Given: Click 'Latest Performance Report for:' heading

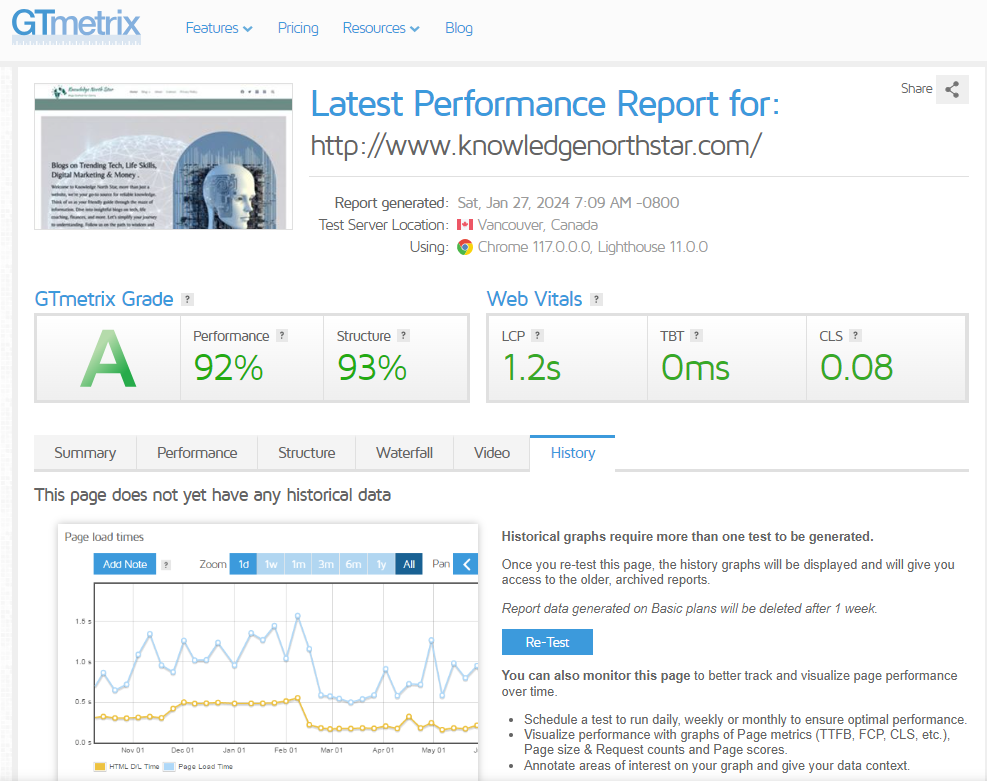Looking at the screenshot, I should (545, 104).
